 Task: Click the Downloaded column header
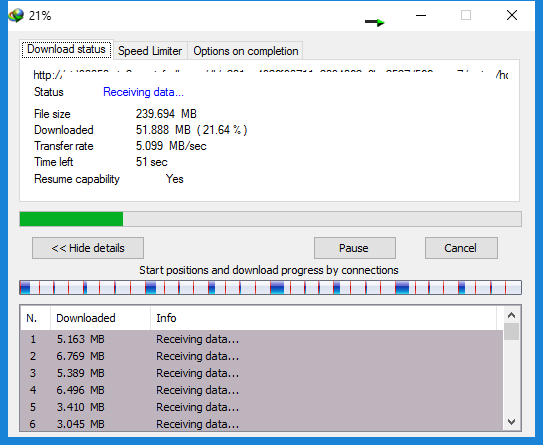(100, 318)
